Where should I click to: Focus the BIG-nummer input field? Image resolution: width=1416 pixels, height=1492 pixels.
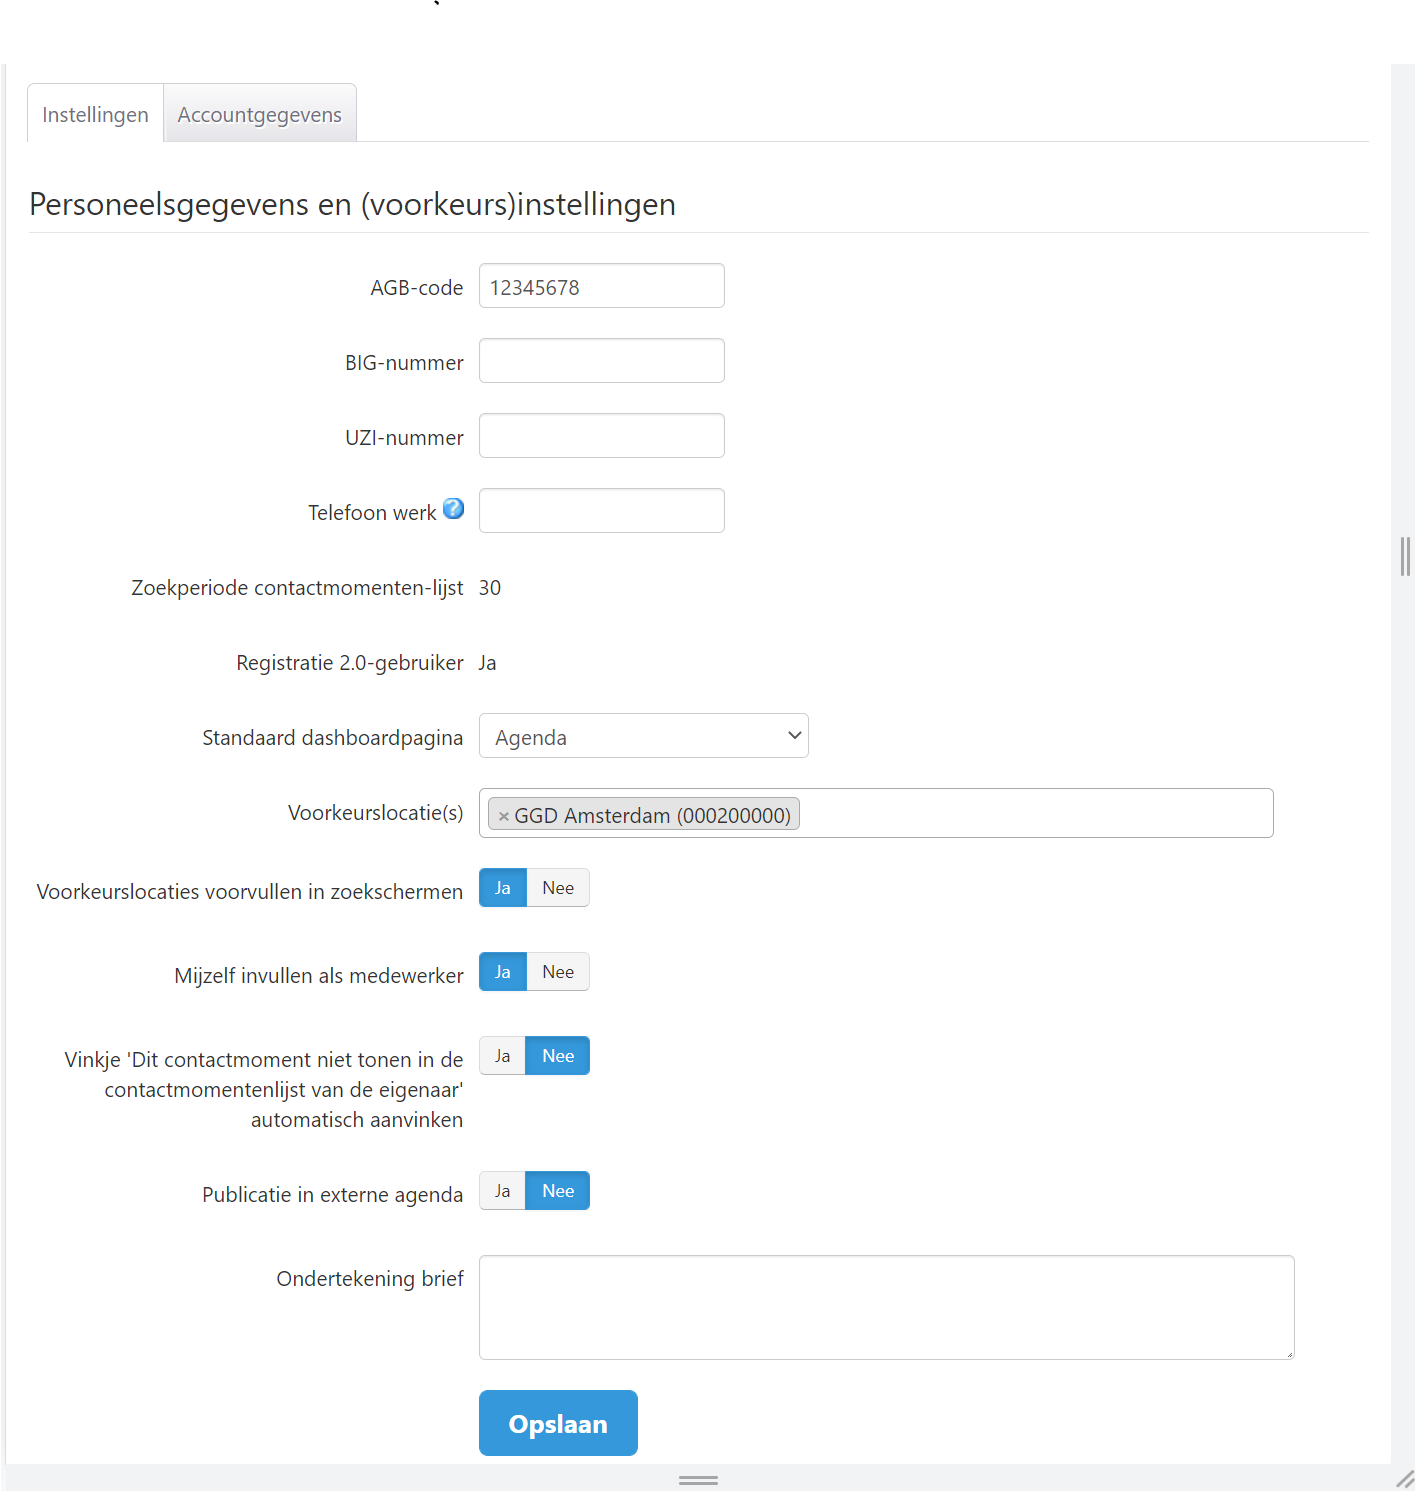(601, 361)
